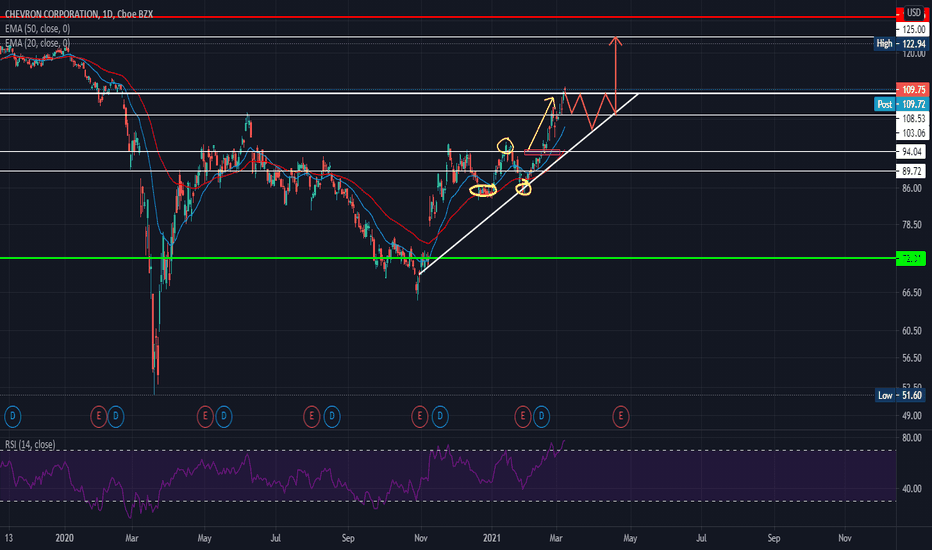Screen dimensions: 932x550
Task: Click the red 109.75 last price label
Action: pyautogui.click(x=912, y=90)
